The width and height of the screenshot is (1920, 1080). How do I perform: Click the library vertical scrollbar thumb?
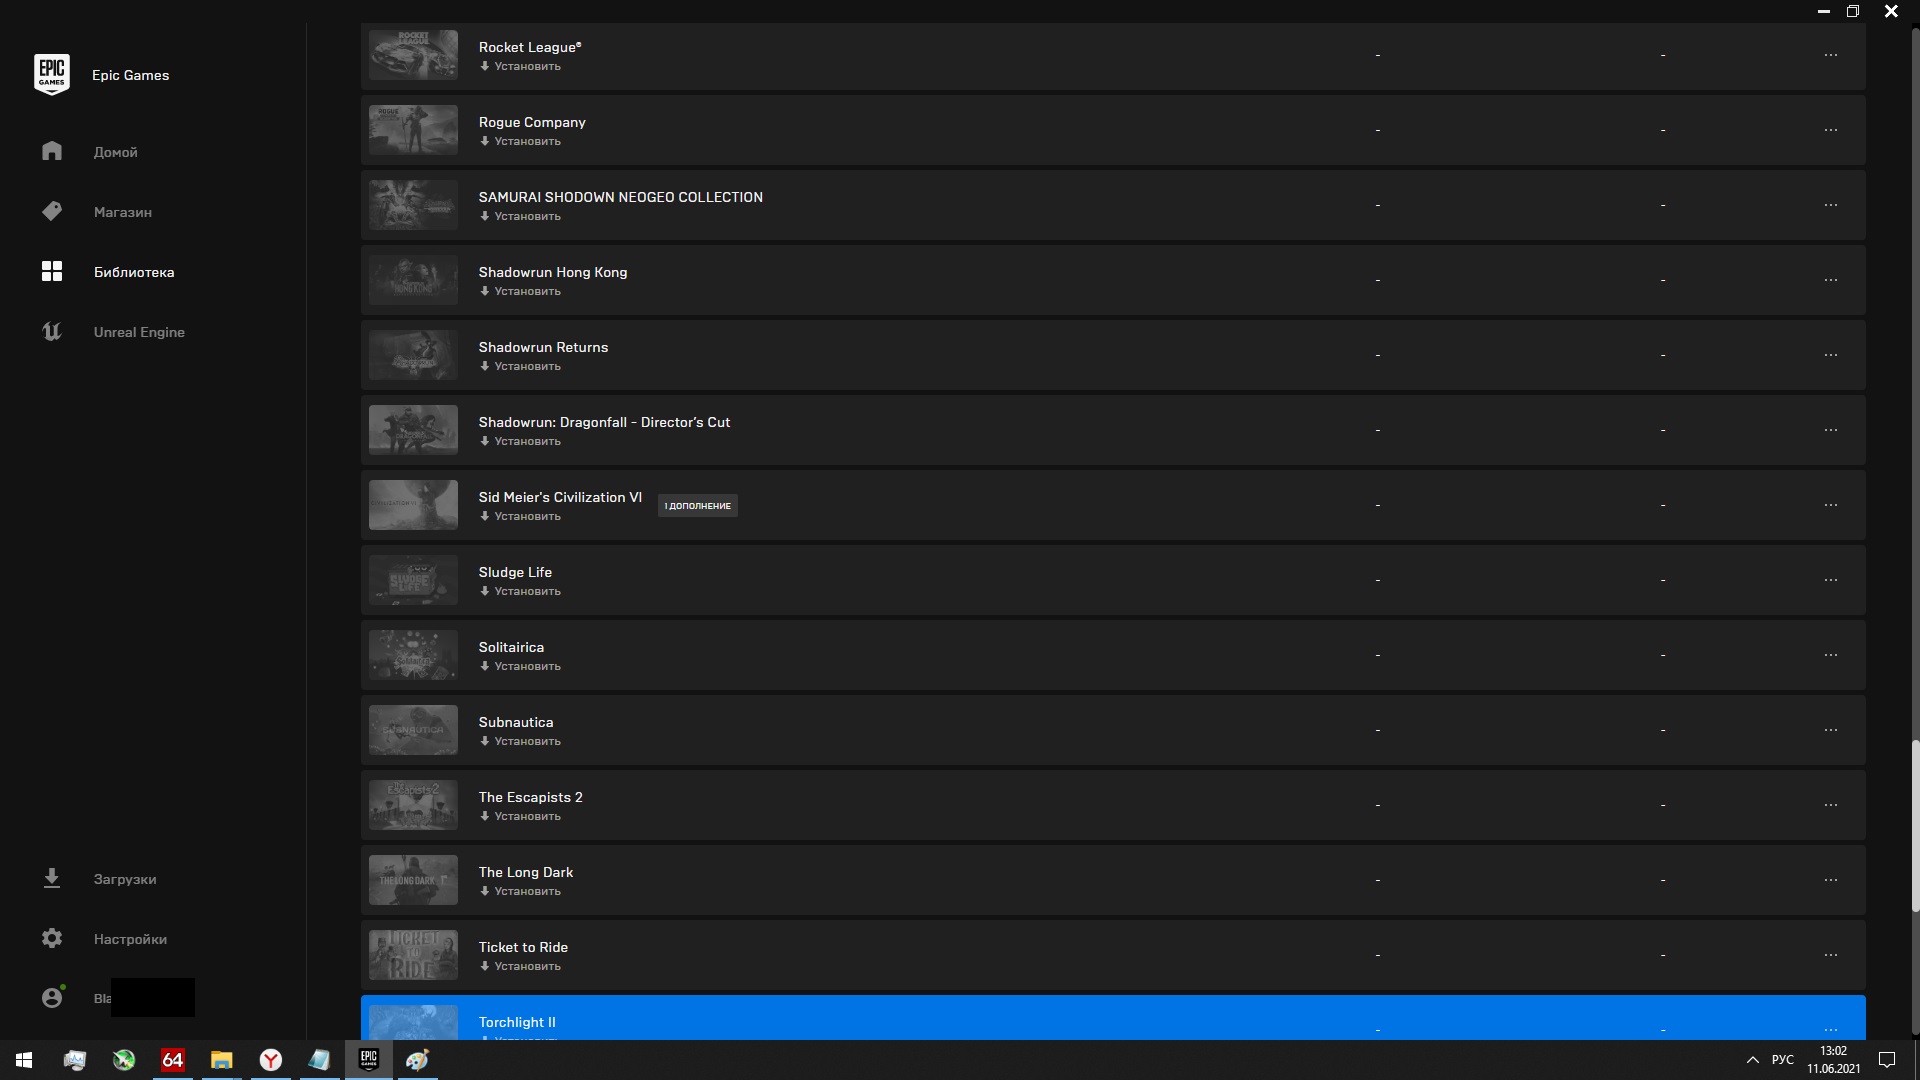click(x=1915, y=826)
